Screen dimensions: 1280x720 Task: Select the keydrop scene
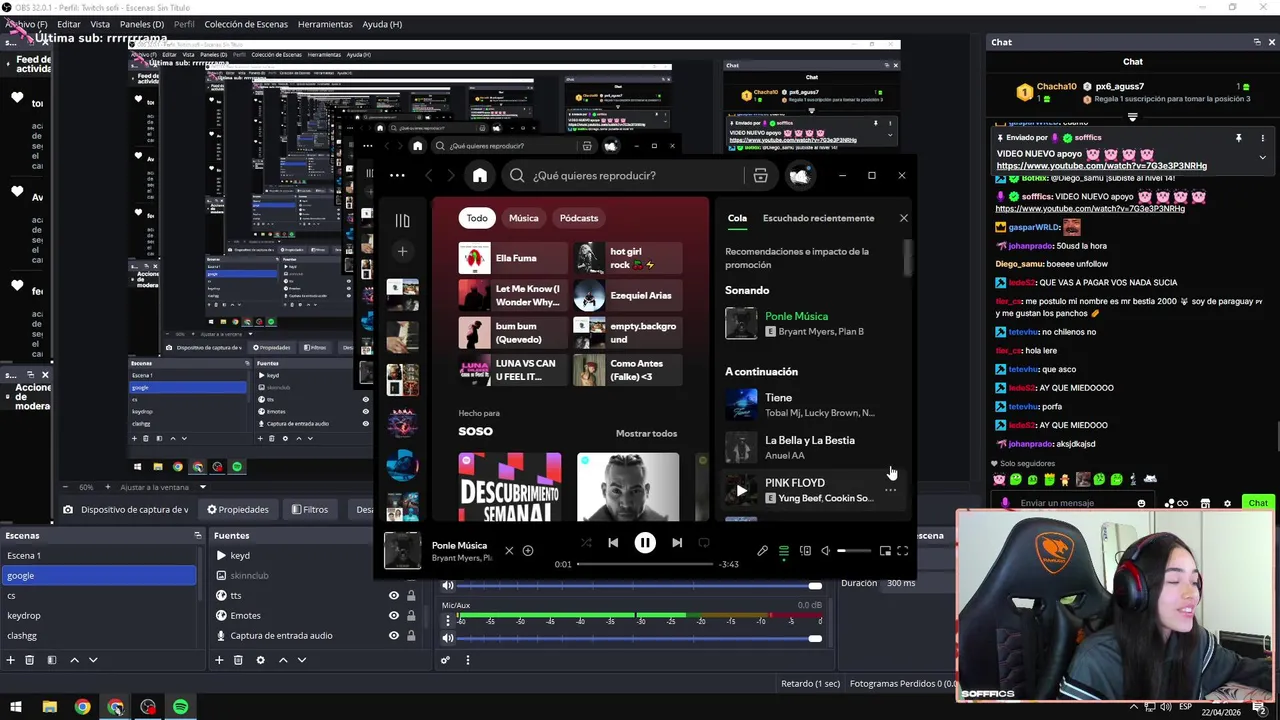coord(99,615)
